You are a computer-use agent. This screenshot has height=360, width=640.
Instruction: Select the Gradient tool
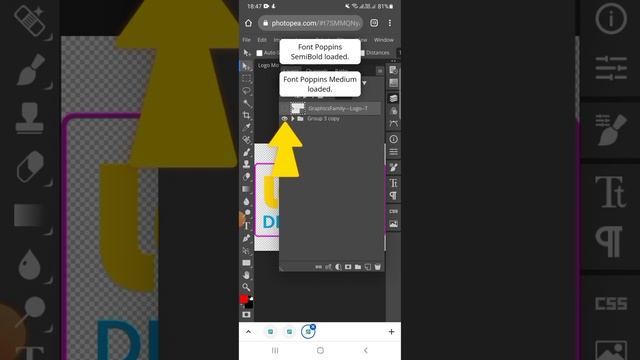[x=246, y=189]
